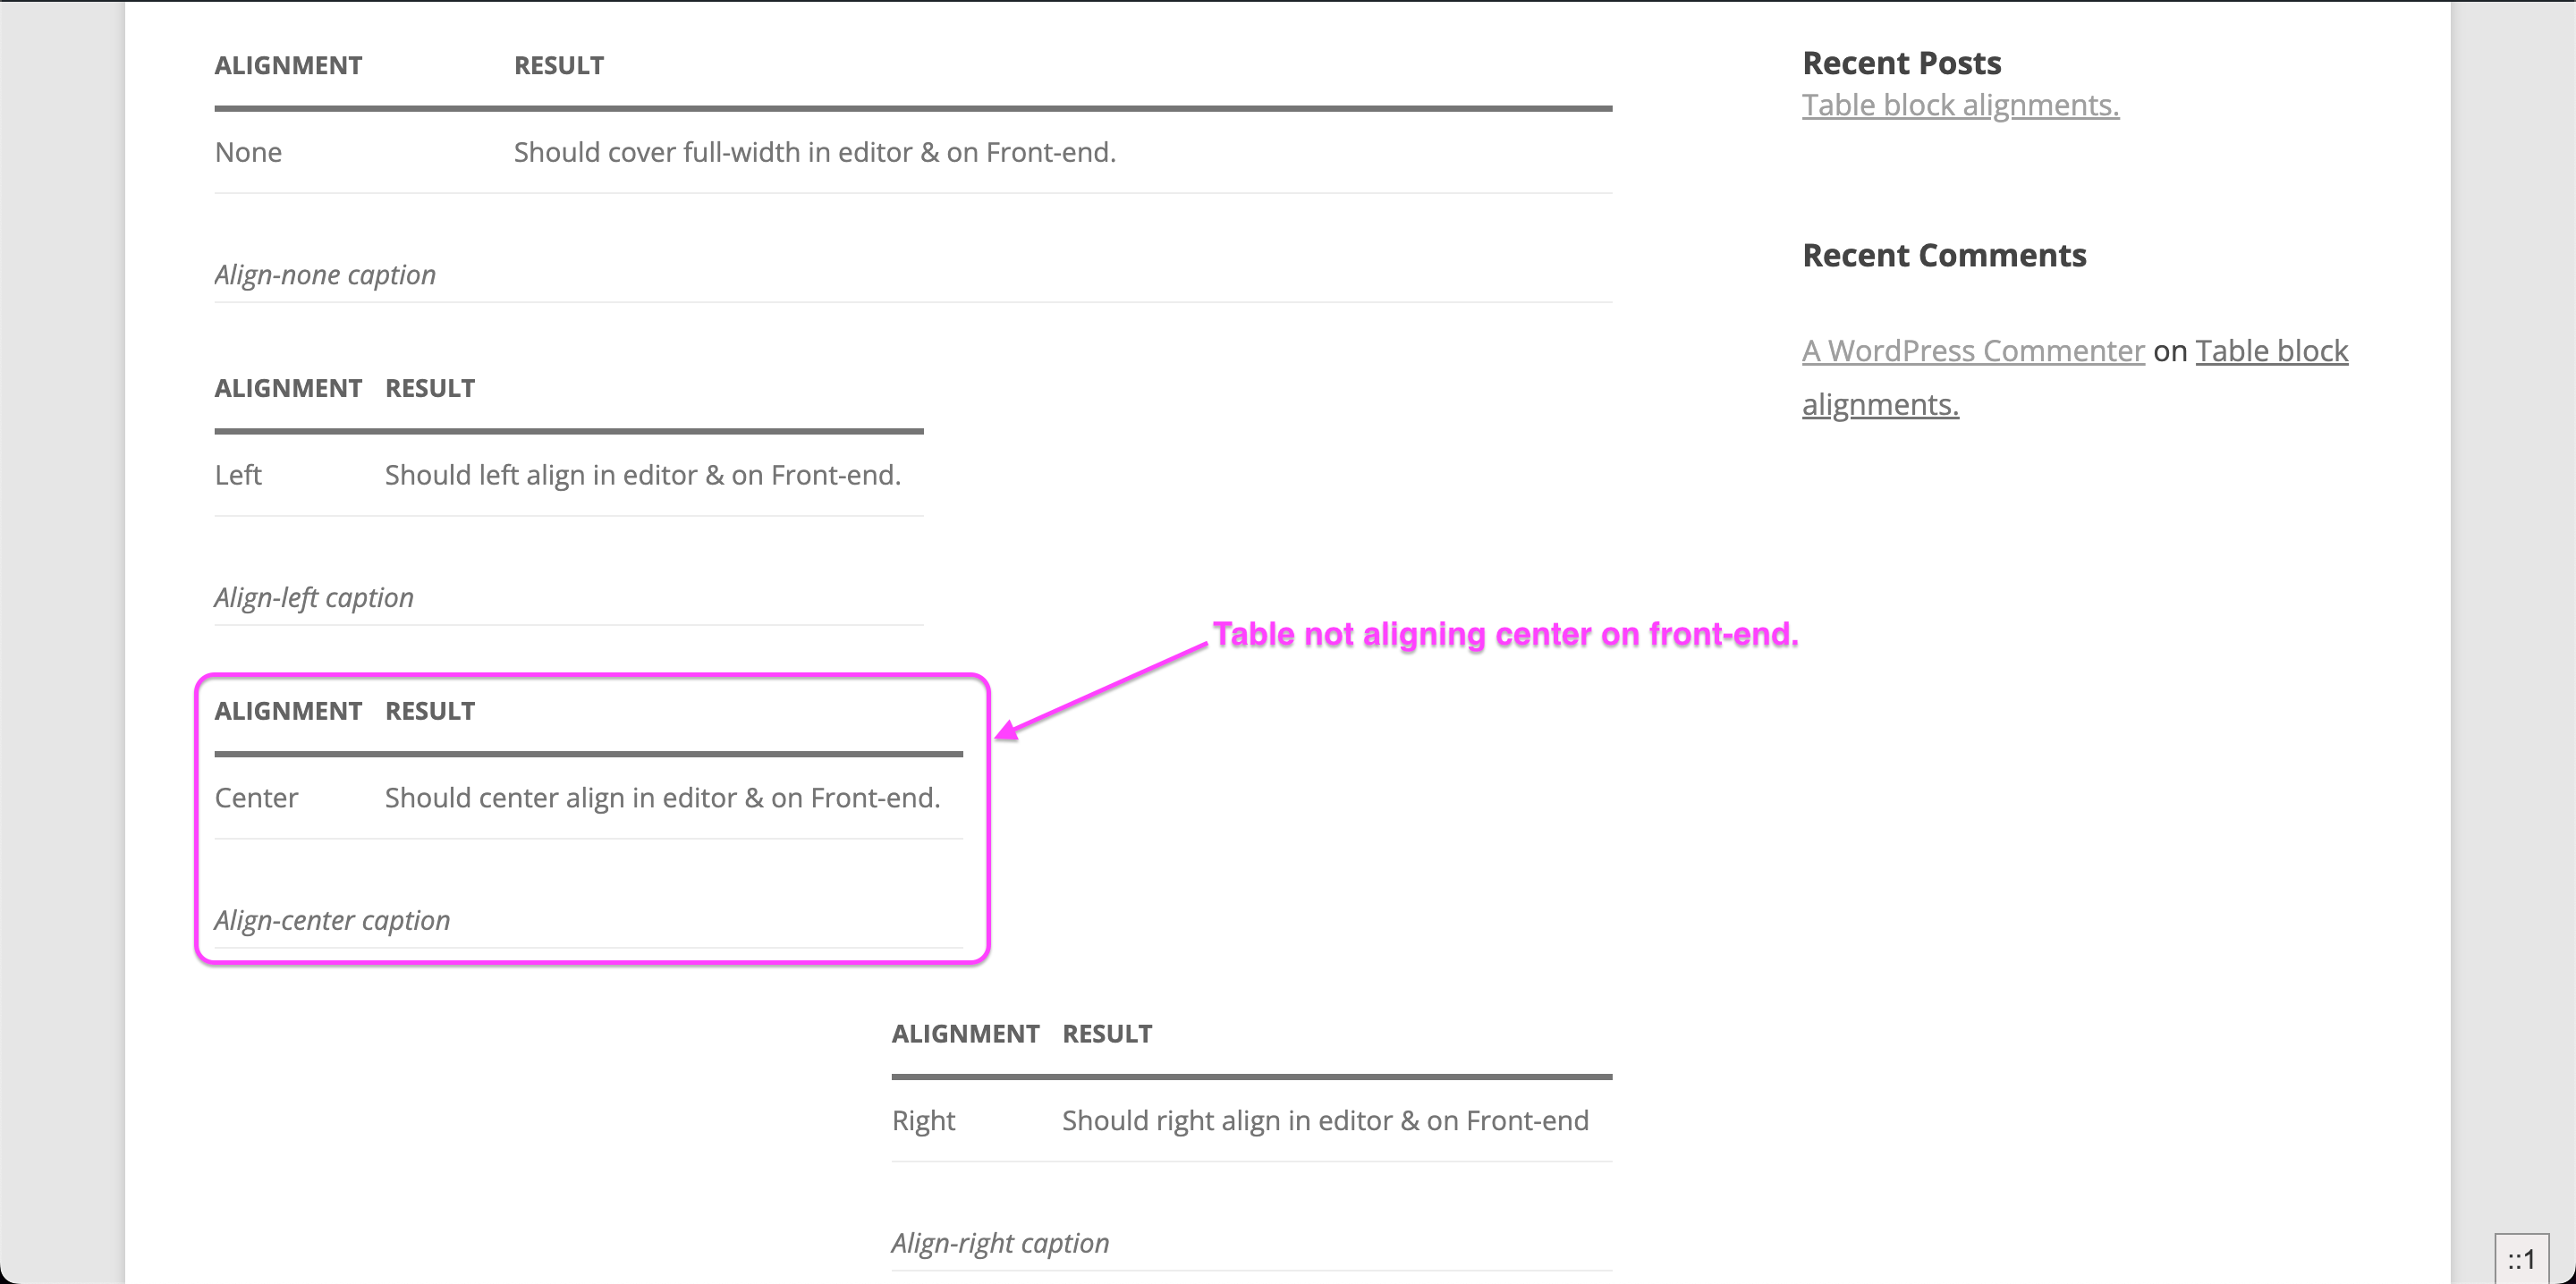Click the 'None' cell in first table
Image resolution: width=2576 pixels, height=1284 pixels.
click(248, 152)
